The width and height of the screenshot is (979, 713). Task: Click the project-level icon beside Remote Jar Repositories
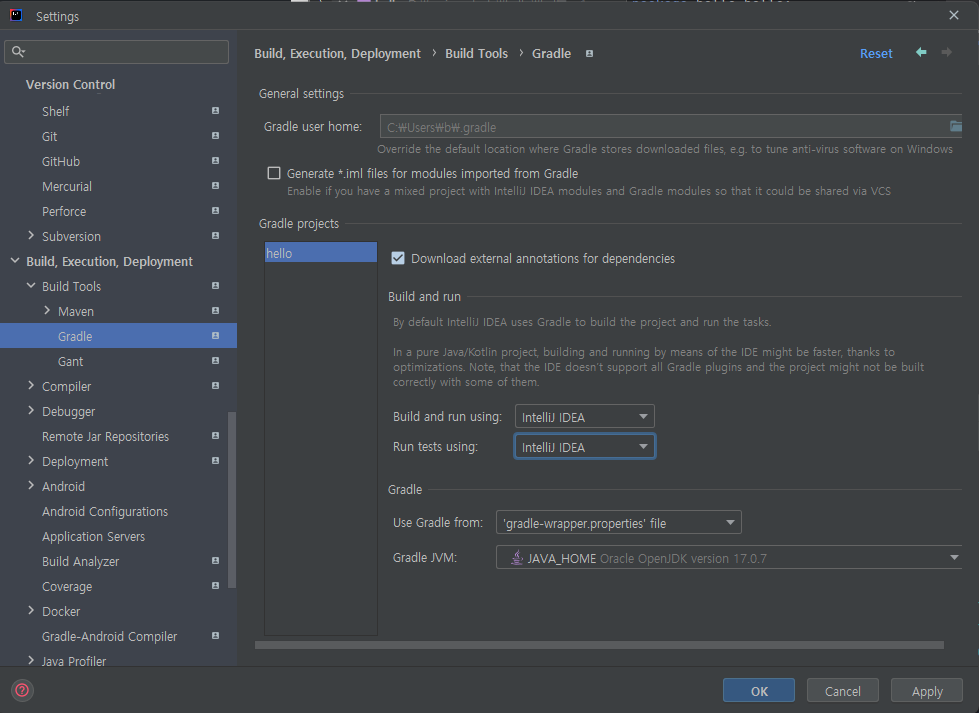click(215, 435)
